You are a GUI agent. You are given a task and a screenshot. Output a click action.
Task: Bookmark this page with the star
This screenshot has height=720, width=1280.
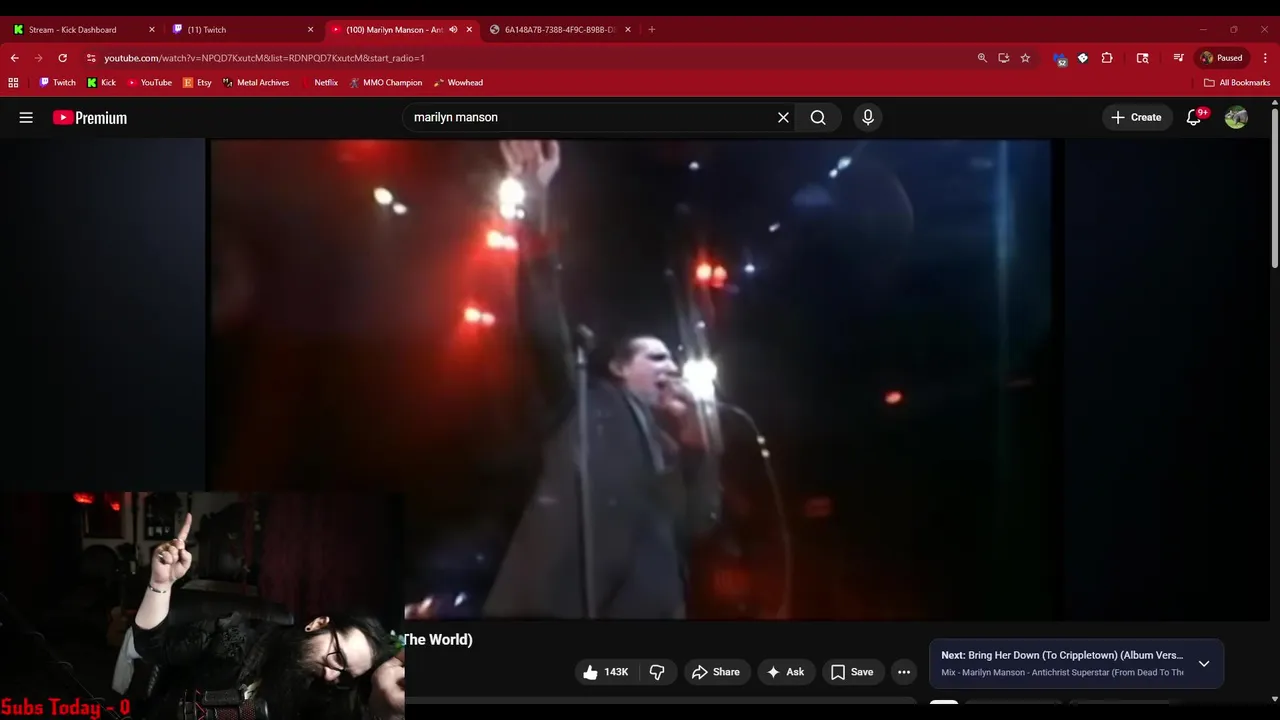(1025, 58)
